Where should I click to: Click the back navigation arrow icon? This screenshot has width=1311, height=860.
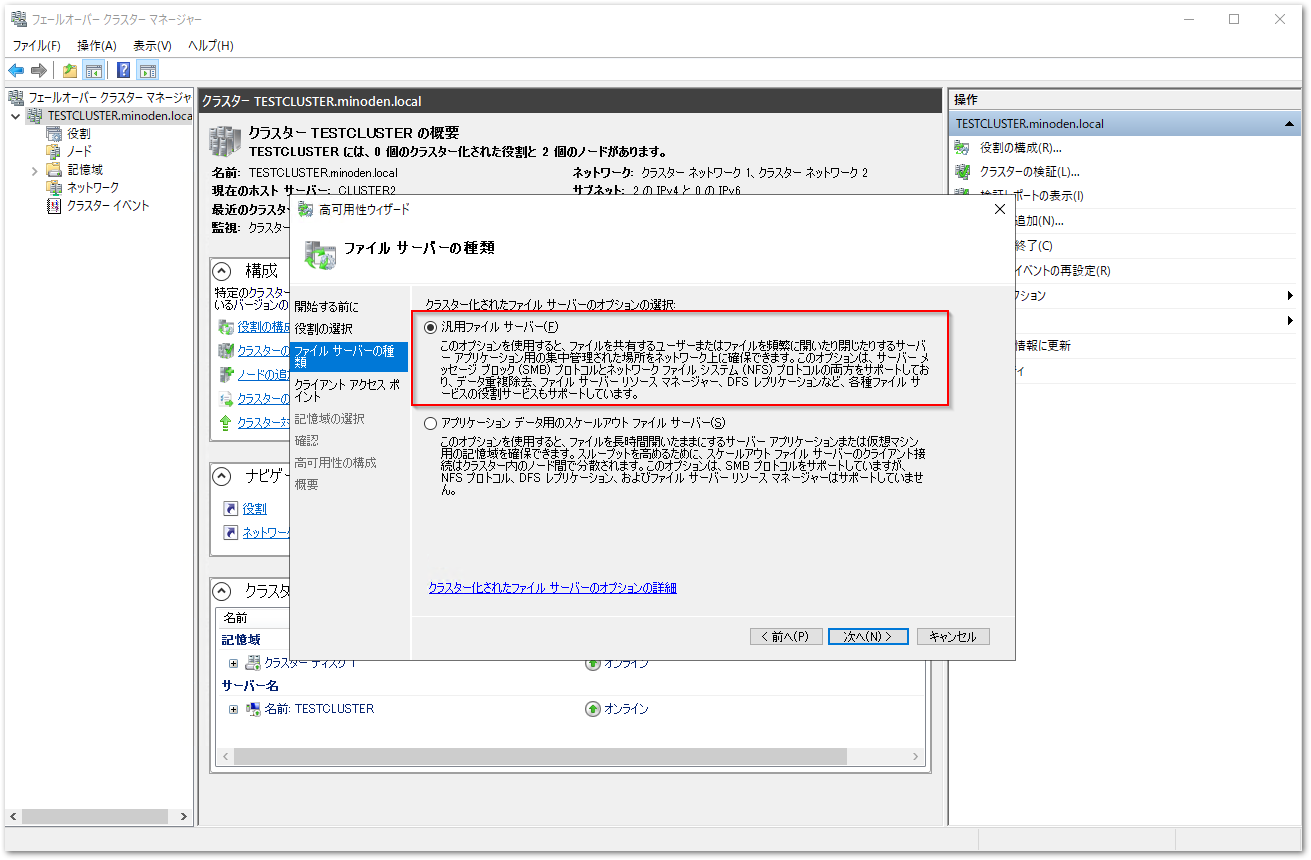[x=16, y=69]
